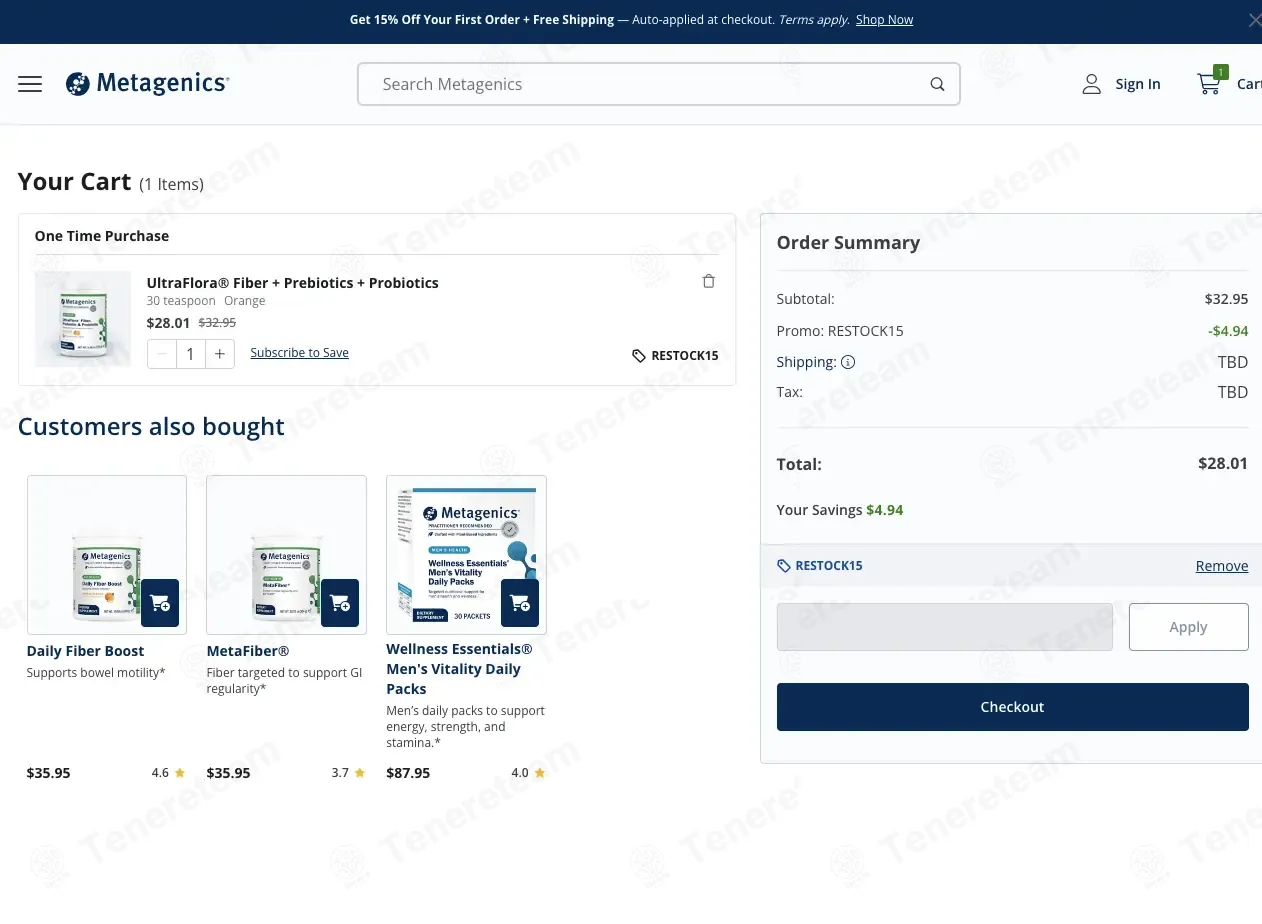Click the Shop Now banner link
Screen dimensions: 1262x924
point(884,20)
